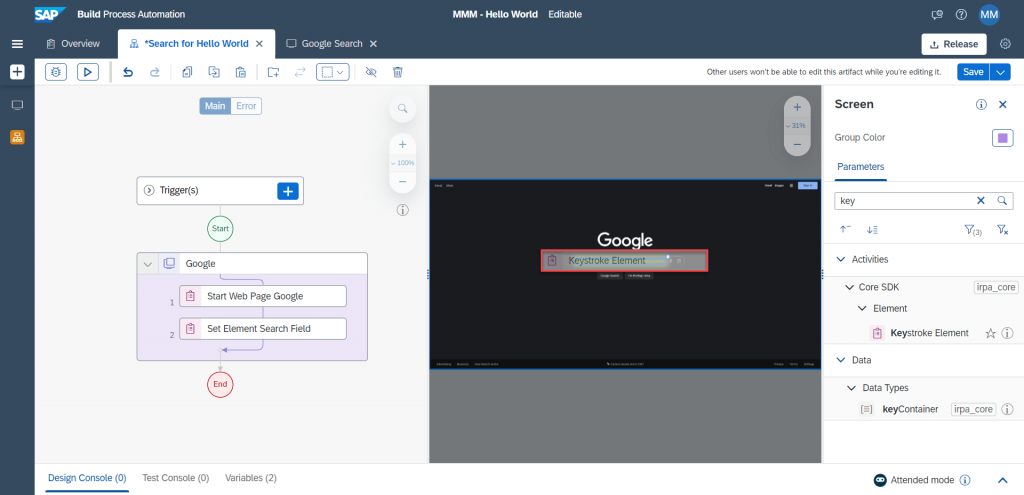Close the Screen side panel

tap(1003, 104)
